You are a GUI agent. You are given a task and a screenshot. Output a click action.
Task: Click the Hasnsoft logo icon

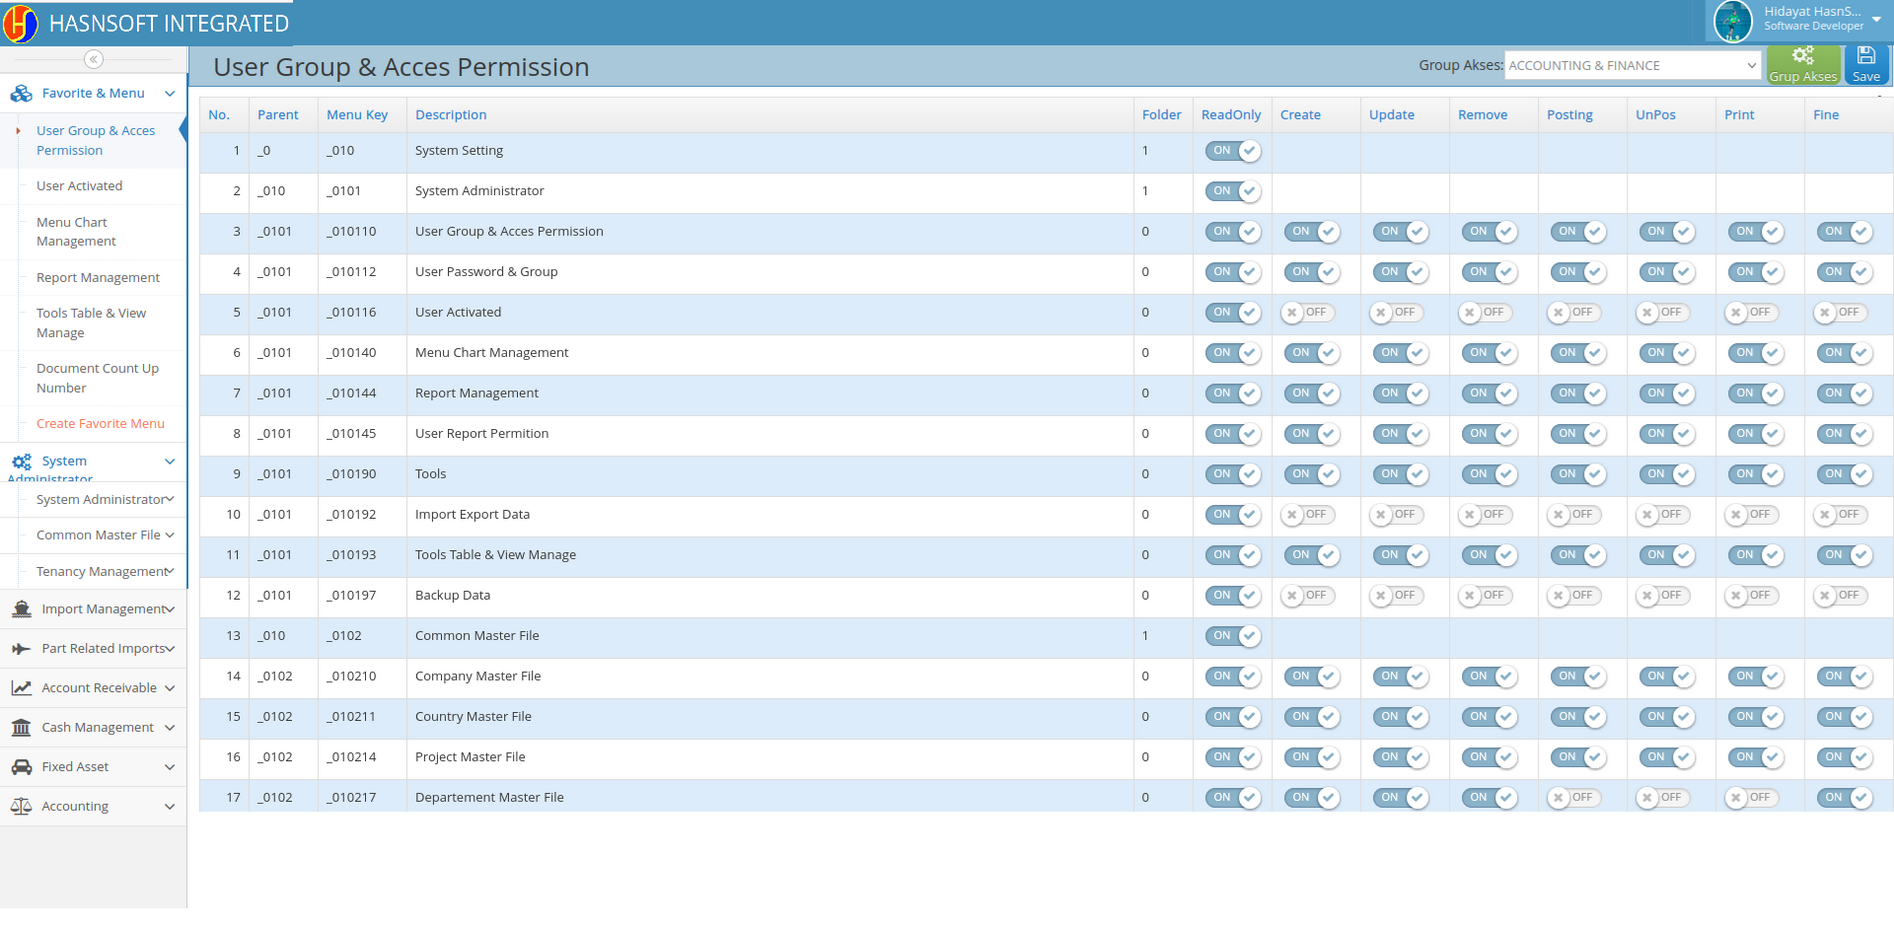(x=20, y=23)
